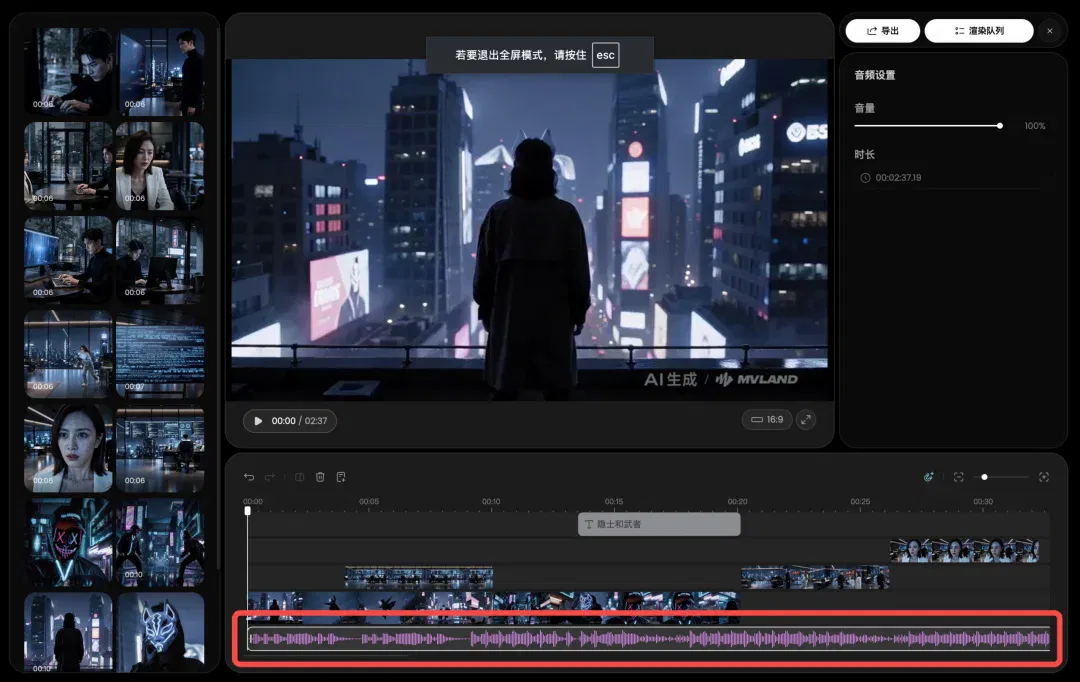Click the zoom-out icon left of zoom slider
Screen dimensions: 1080x682
(x=958, y=477)
